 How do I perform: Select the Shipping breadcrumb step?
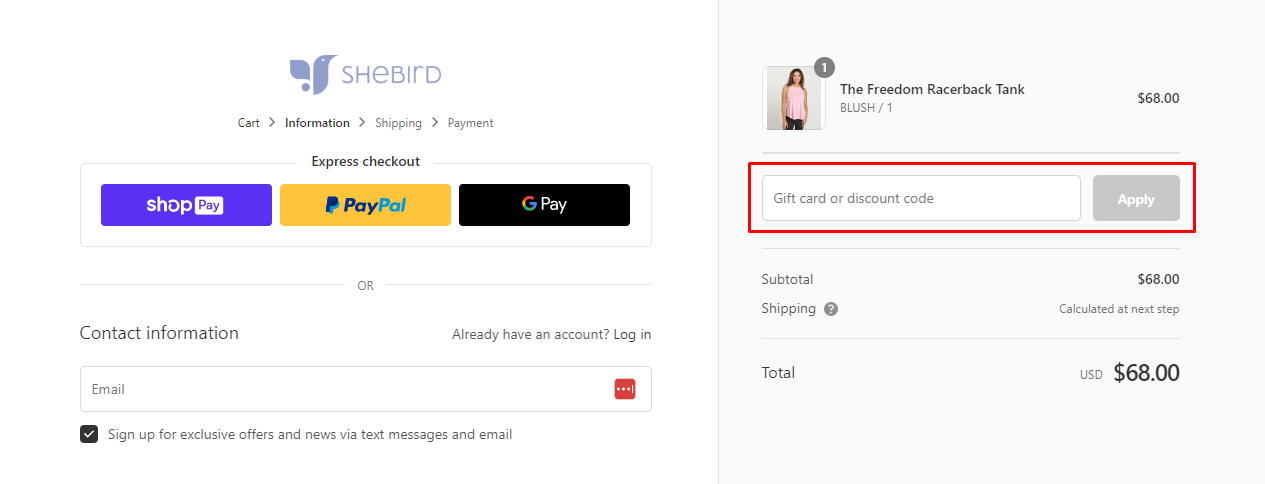(x=398, y=123)
